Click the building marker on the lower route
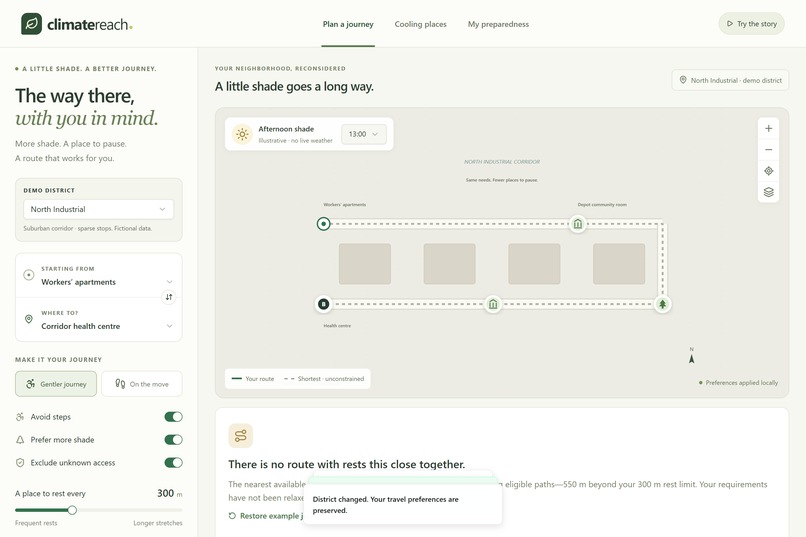Viewport: 806px width, 537px height. tap(493, 304)
